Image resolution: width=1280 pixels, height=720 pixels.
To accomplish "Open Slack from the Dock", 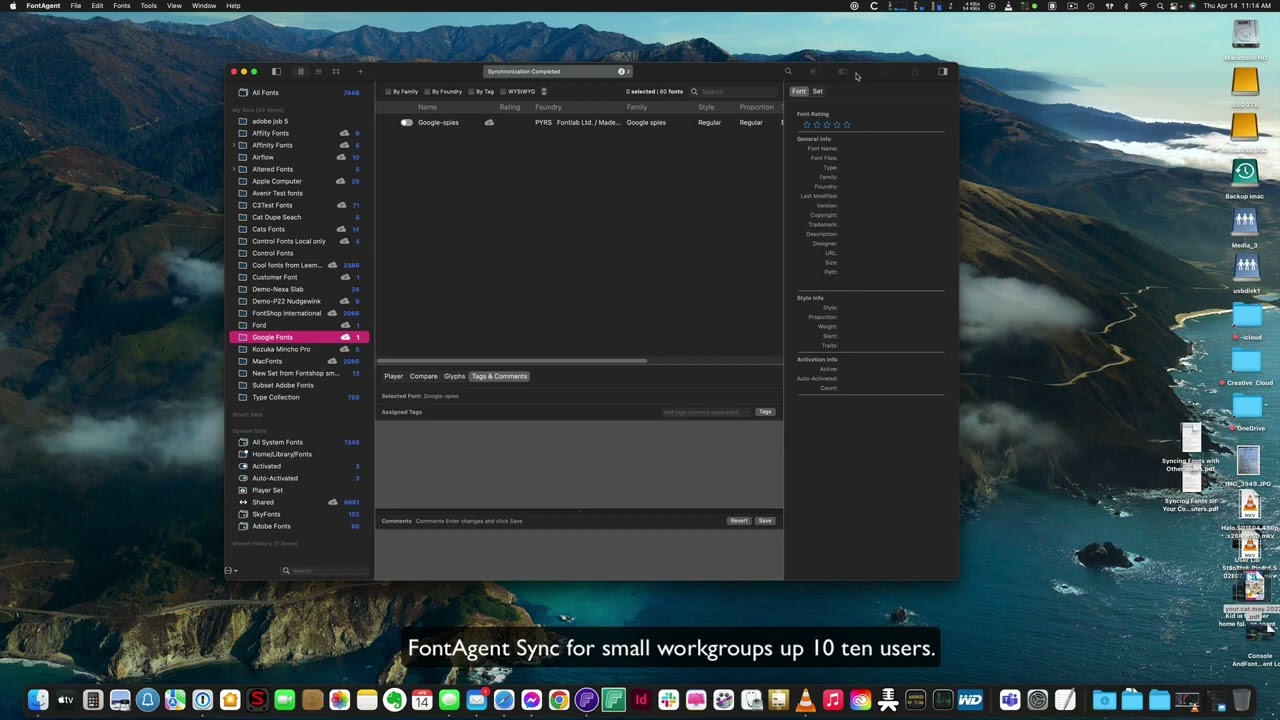I will coord(668,700).
